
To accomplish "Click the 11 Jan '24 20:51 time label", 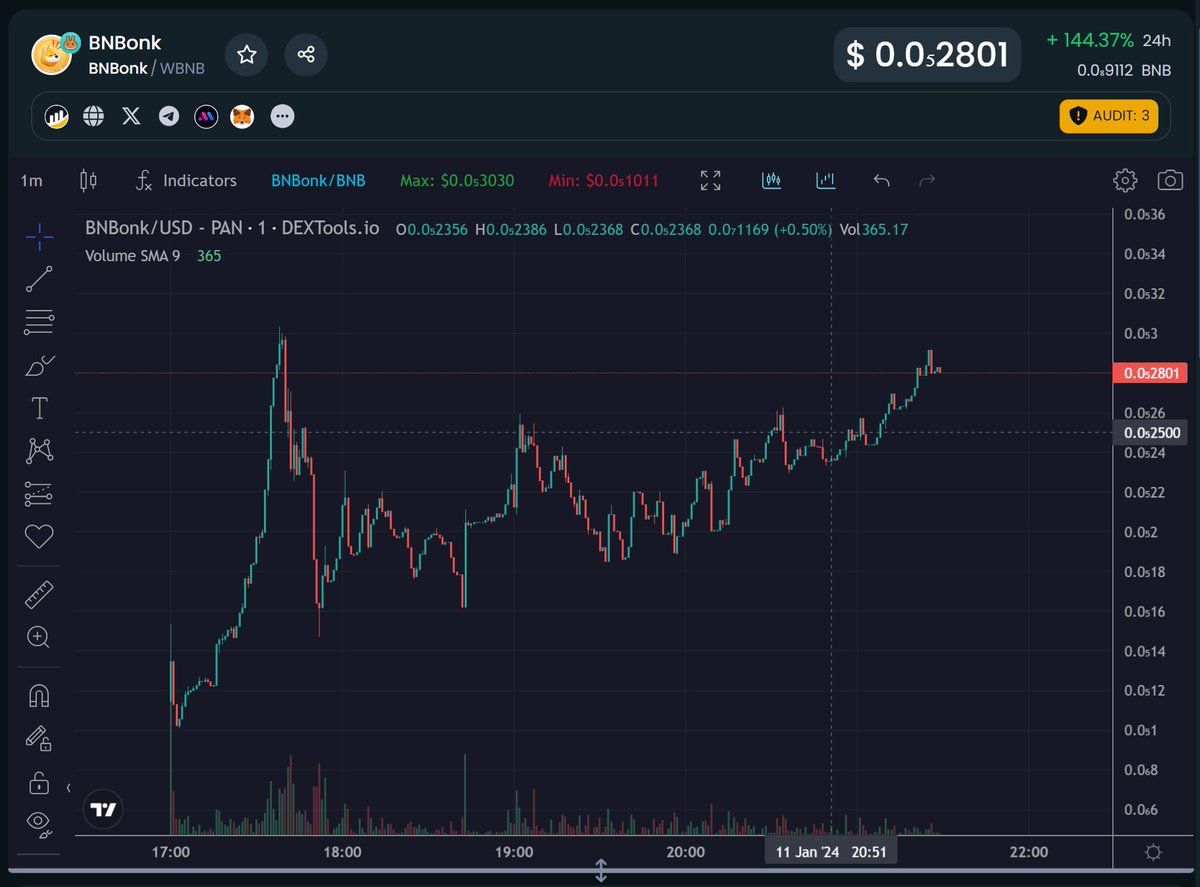I will click(832, 852).
